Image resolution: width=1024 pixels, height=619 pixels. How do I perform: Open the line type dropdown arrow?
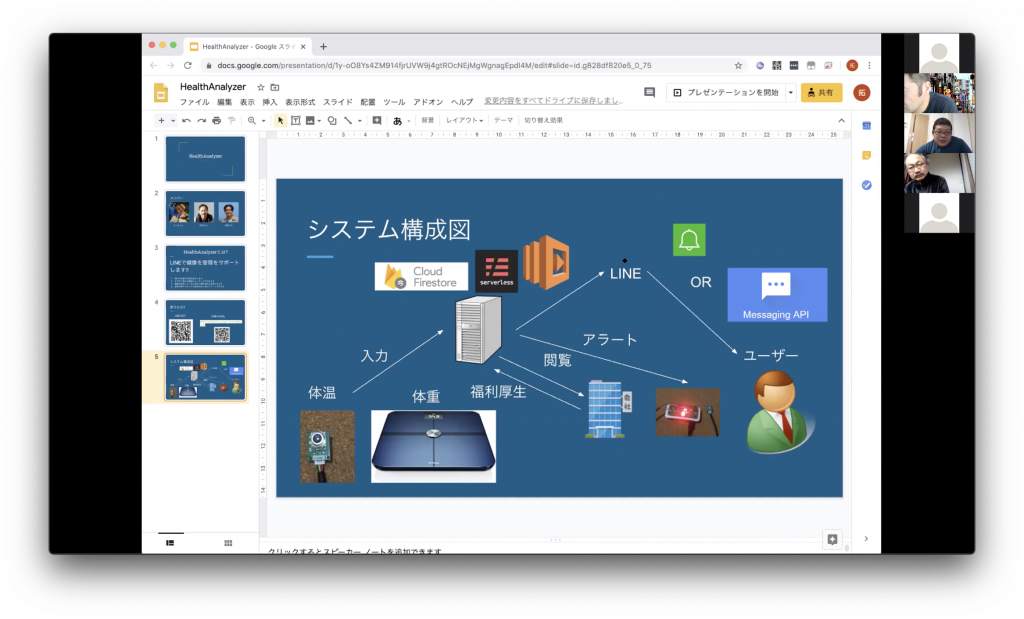pyautogui.click(x=360, y=121)
